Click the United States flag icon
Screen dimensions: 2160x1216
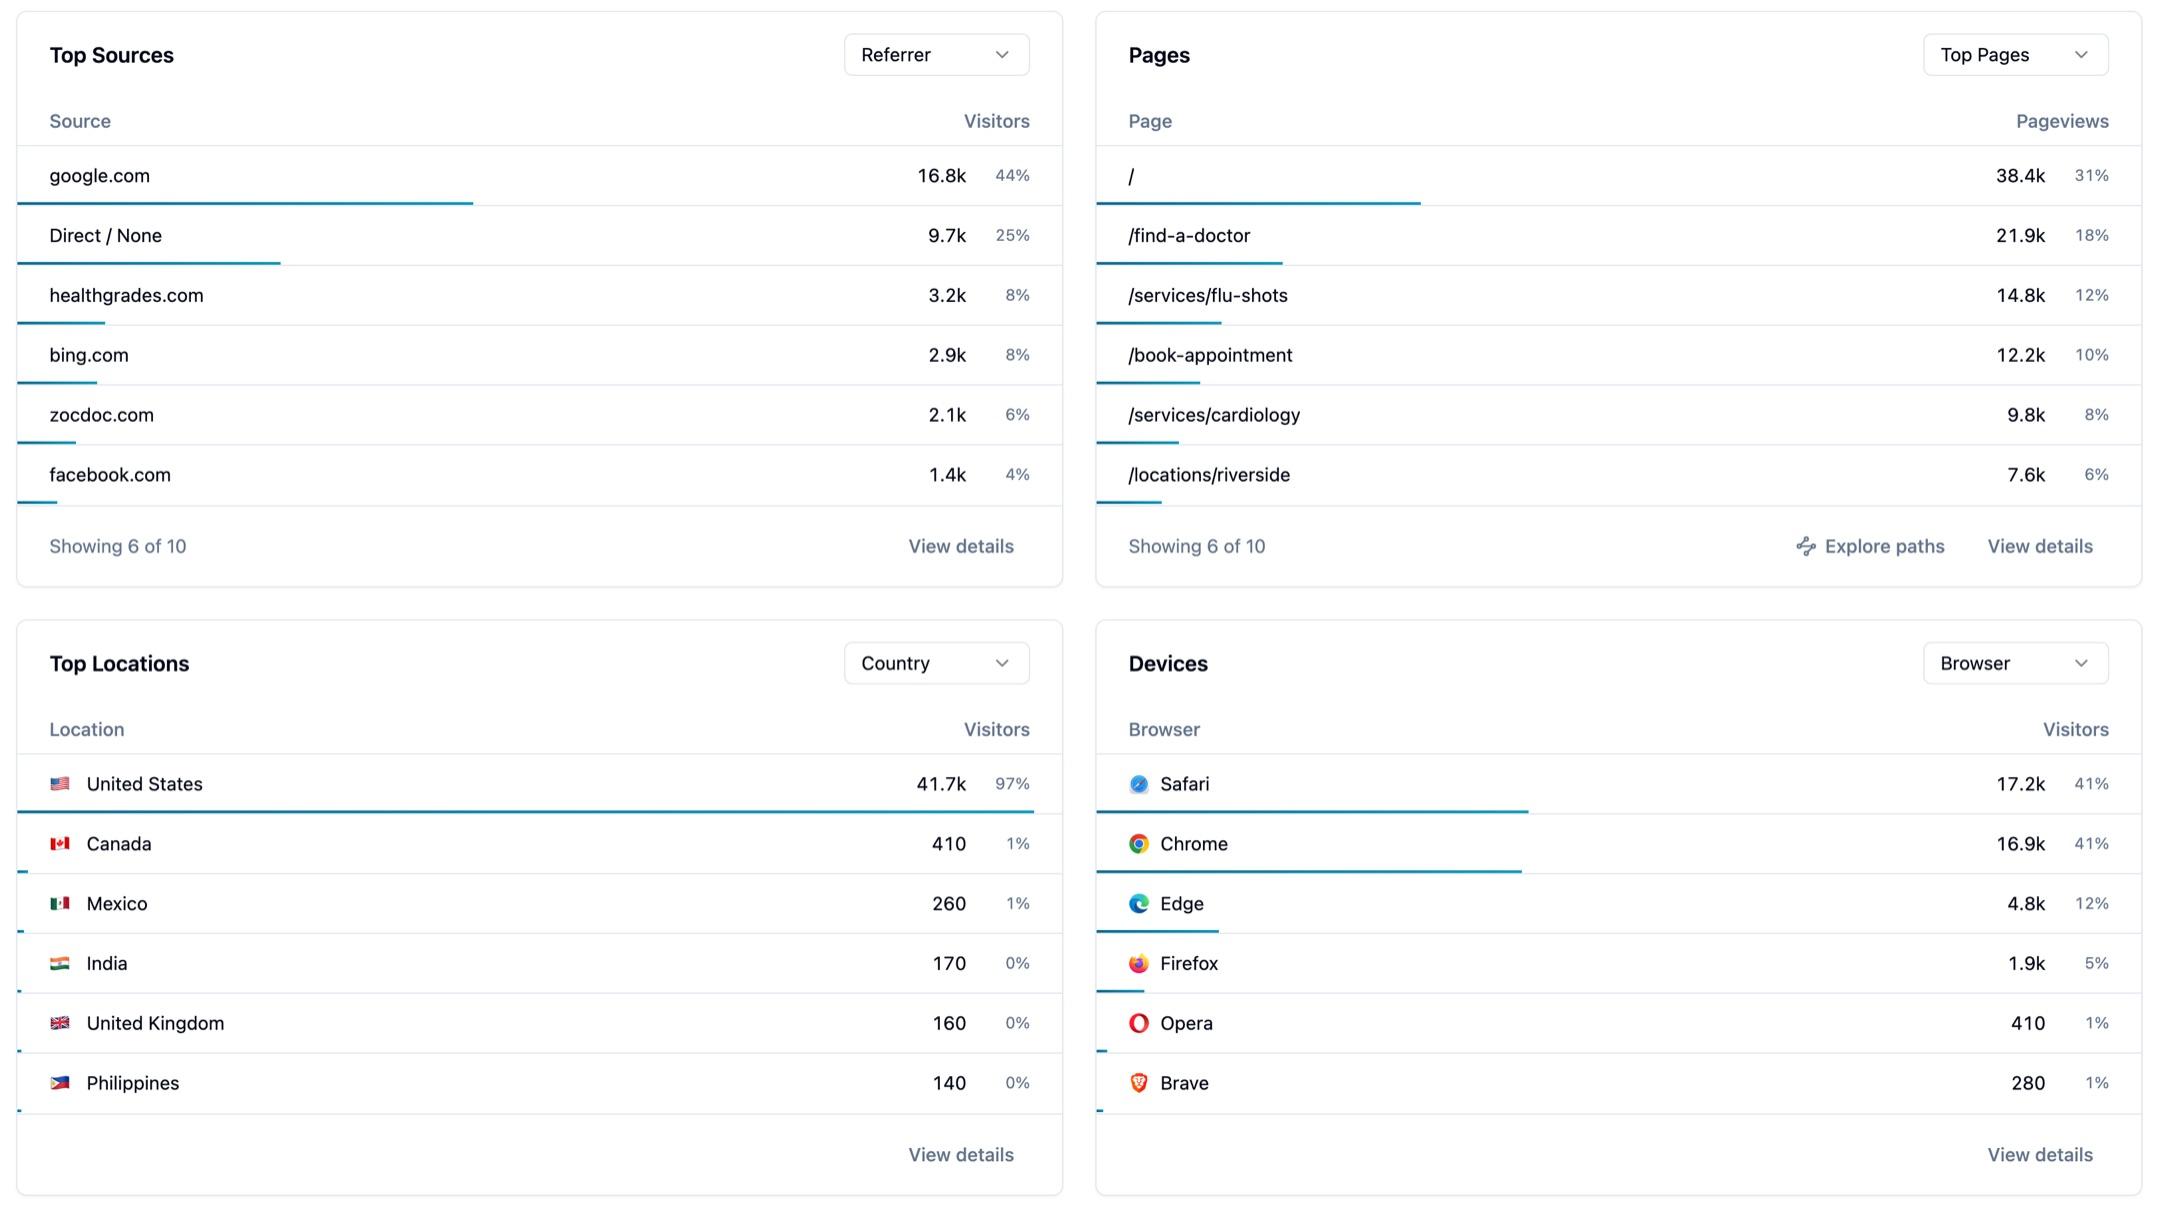tap(60, 784)
